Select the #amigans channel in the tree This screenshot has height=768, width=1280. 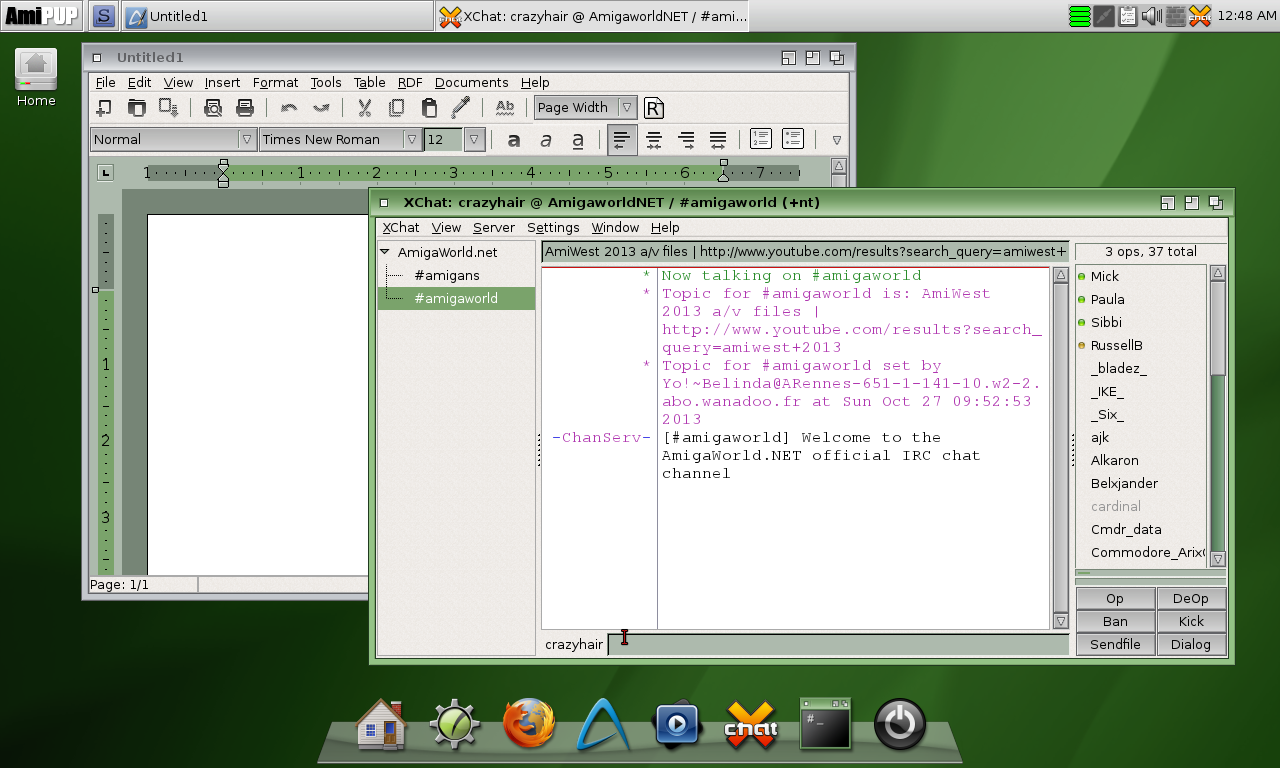(447, 275)
